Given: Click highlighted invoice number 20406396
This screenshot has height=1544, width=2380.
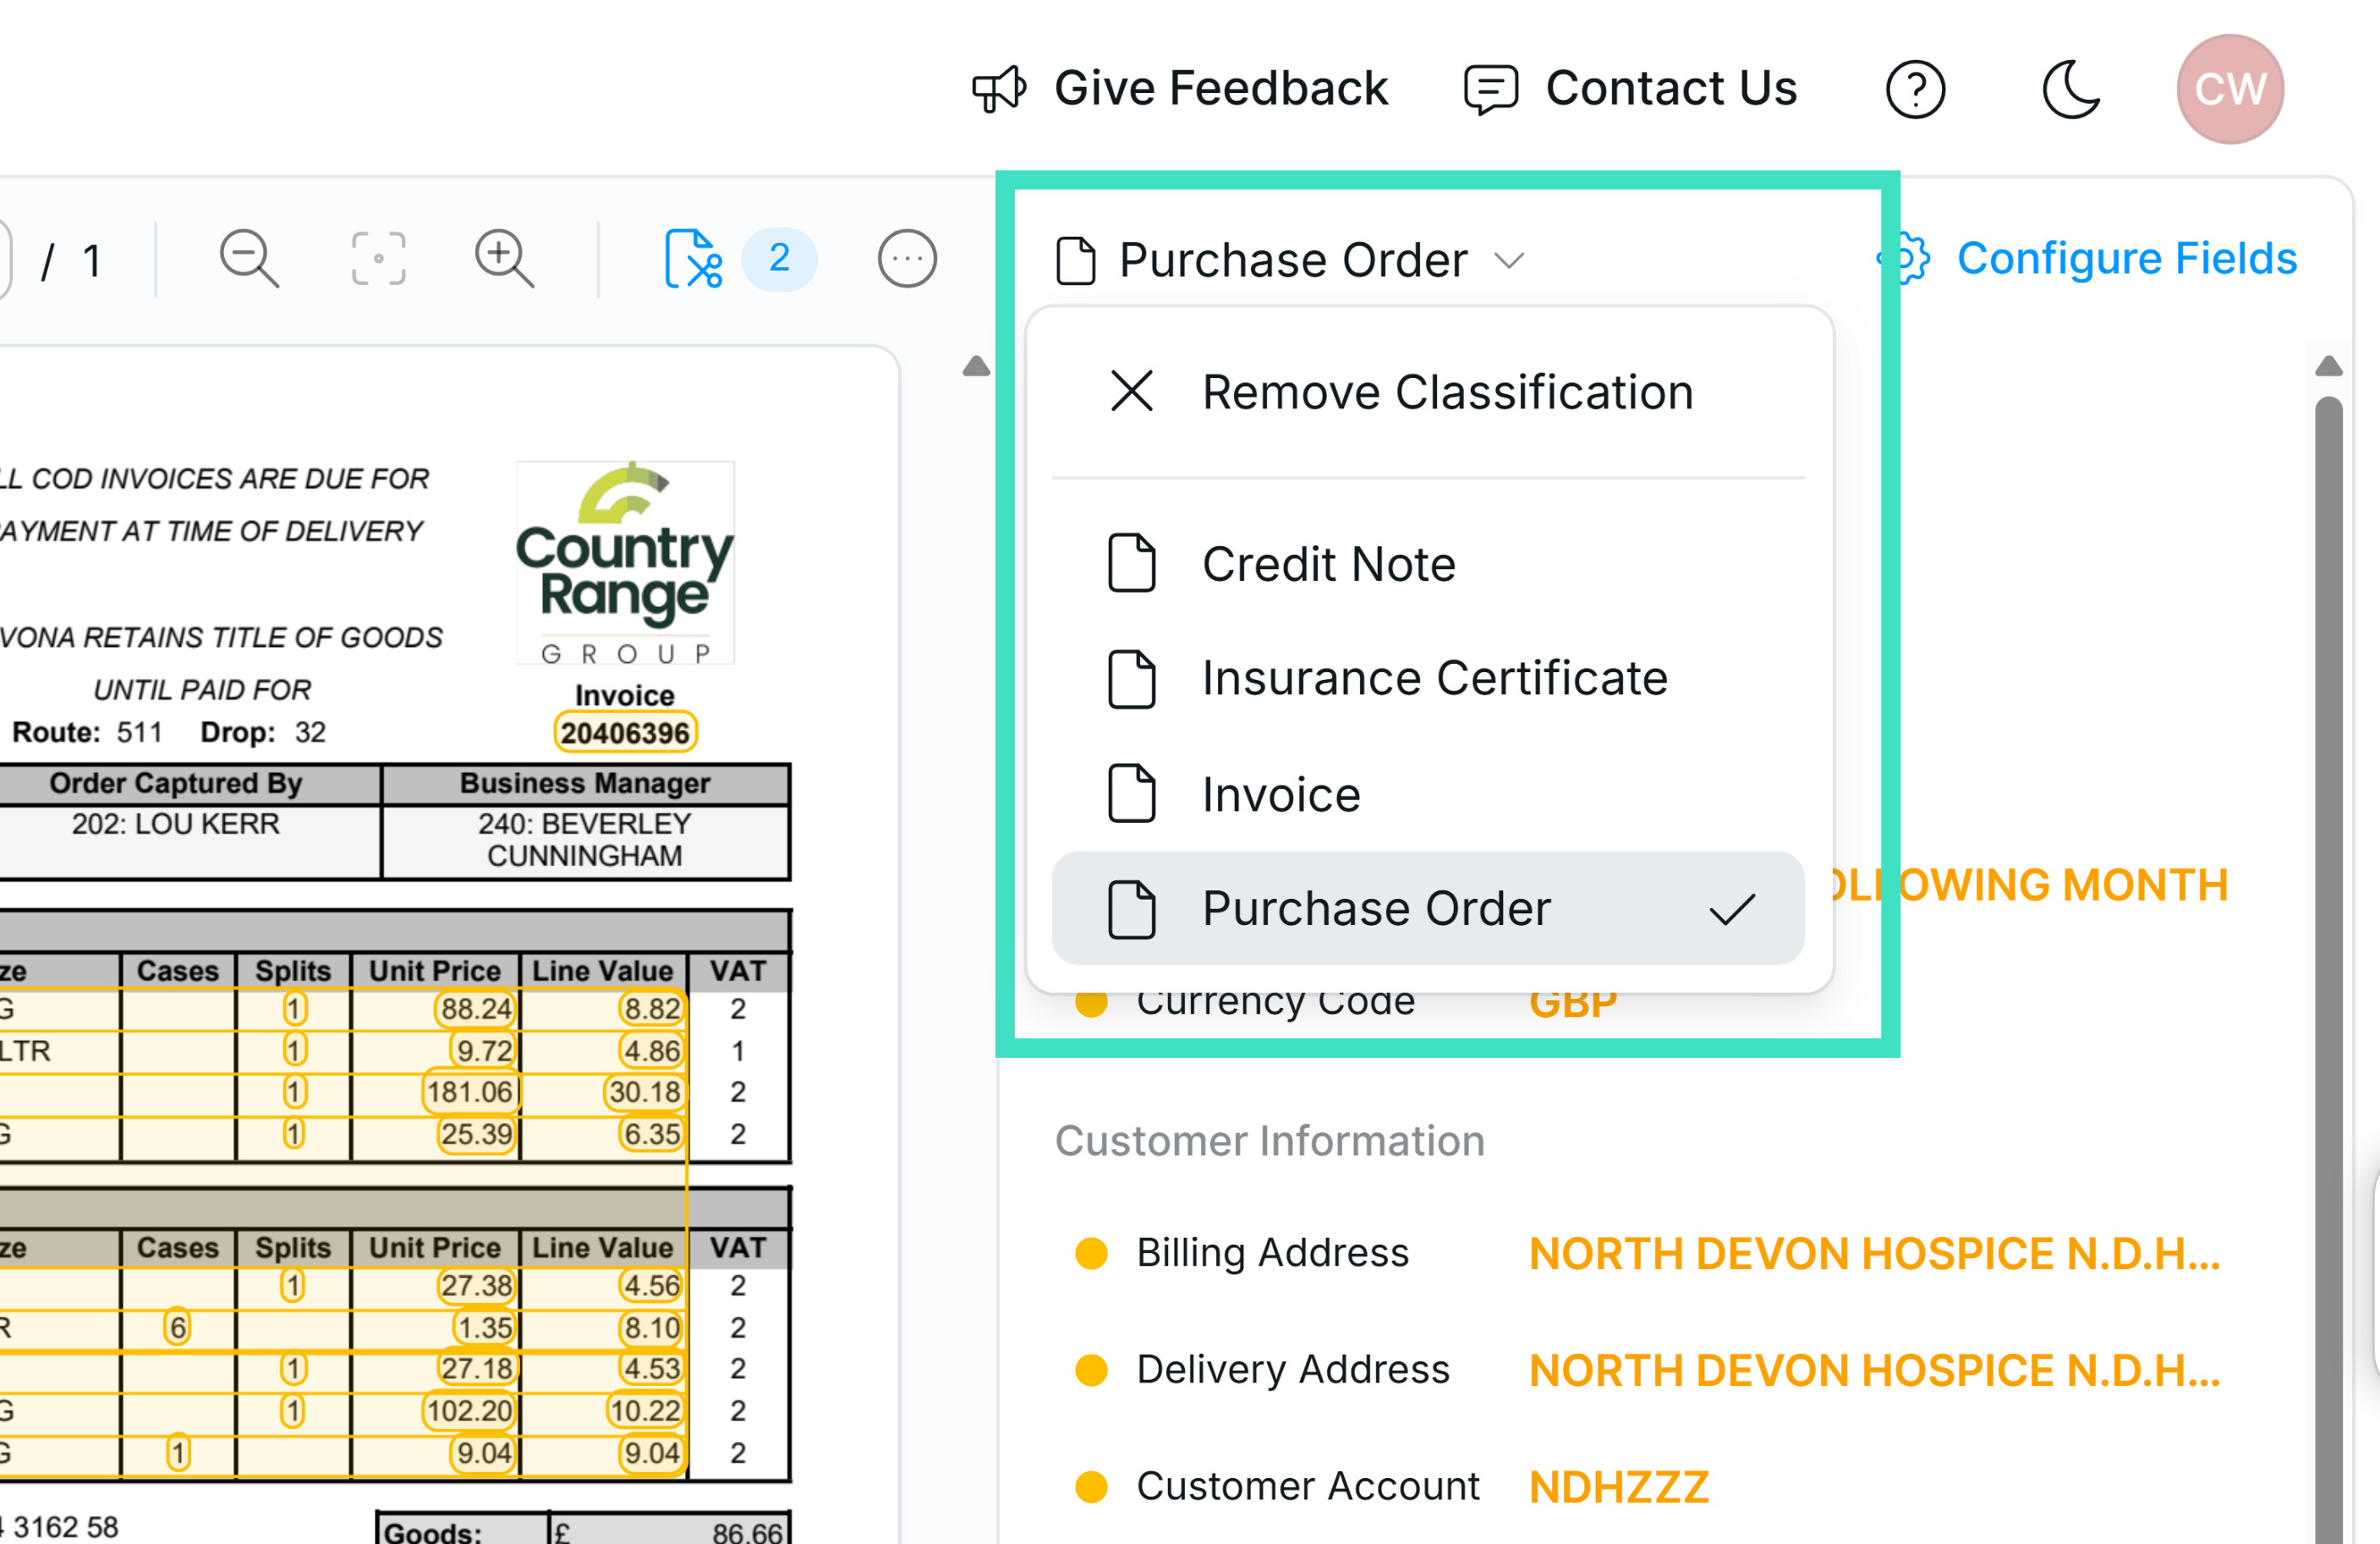Looking at the screenshot, I should tap(625, 732).
